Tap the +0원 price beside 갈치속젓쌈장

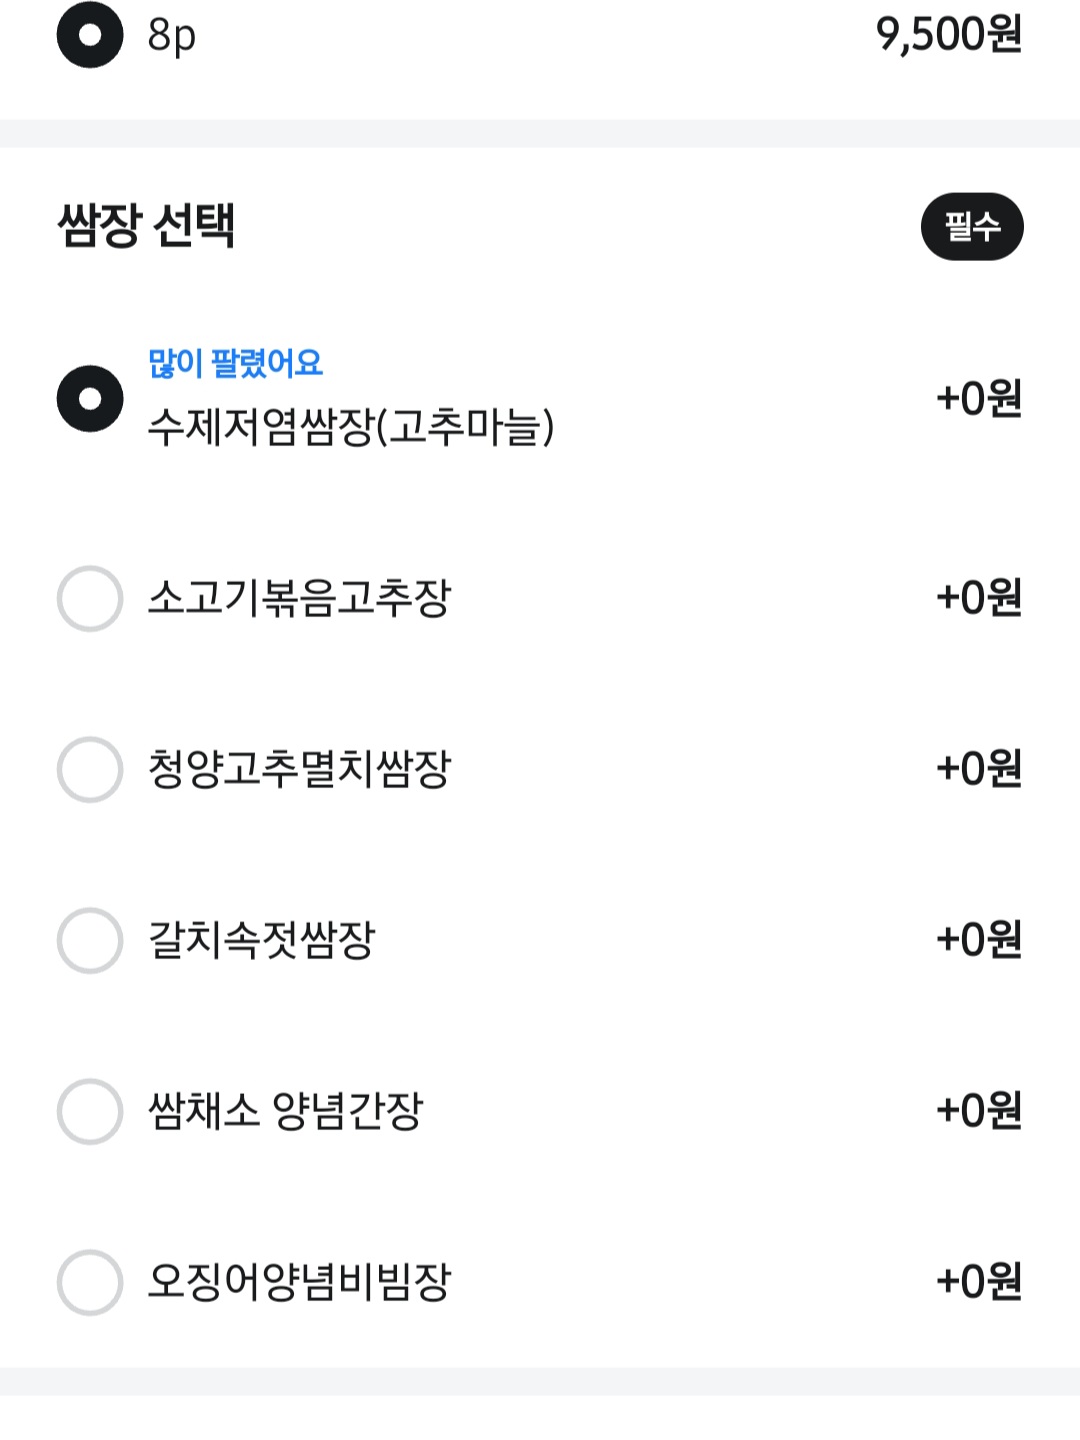coord(979,940)
